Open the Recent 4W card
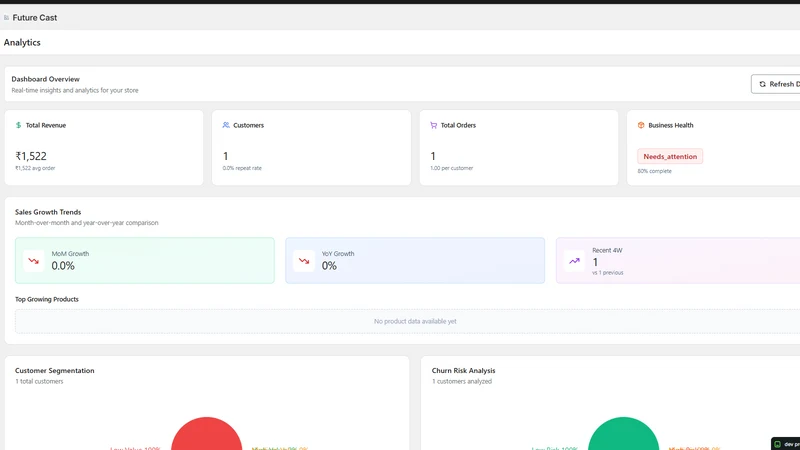Viewport: 800px width, 450px height. tap(678, 261)
